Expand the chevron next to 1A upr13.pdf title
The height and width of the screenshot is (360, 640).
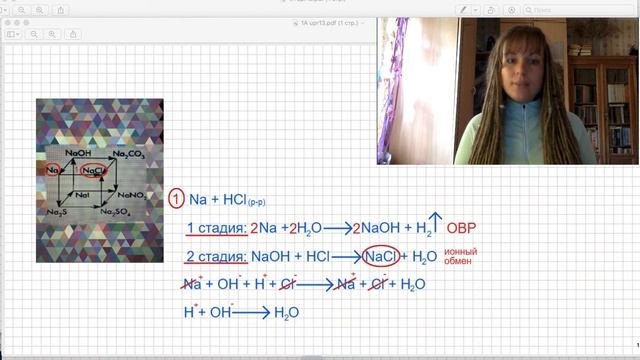[362, 23]
